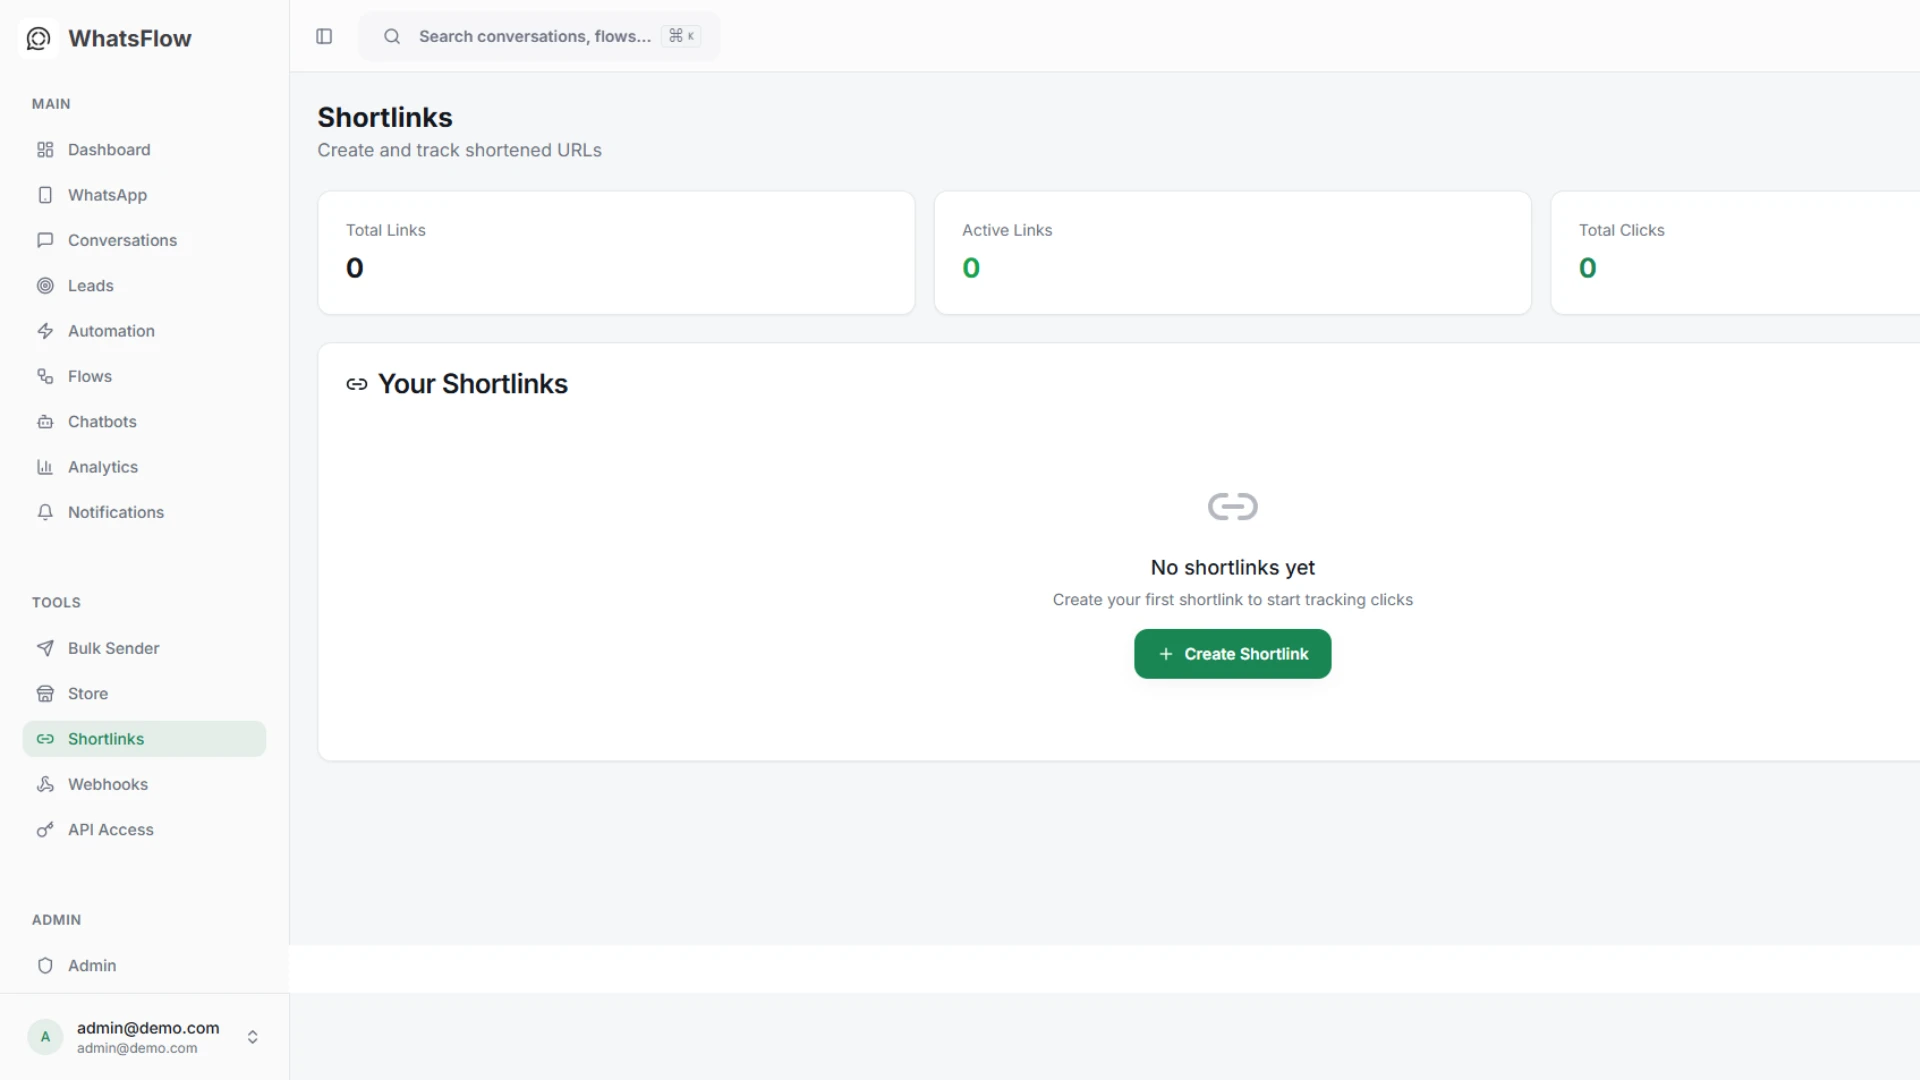
Task: Open Bulk Sender tool
Action: (144, 648)
